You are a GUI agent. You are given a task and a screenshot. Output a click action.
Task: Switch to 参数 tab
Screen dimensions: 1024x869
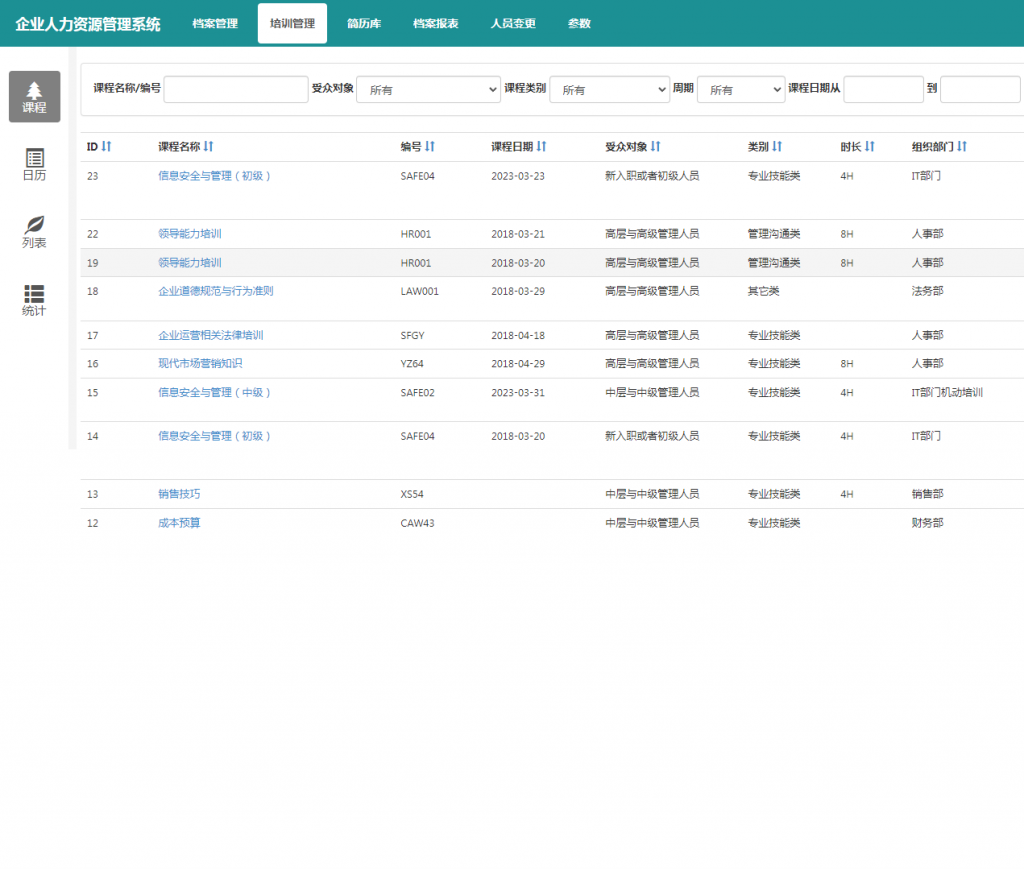coord(579,24)
